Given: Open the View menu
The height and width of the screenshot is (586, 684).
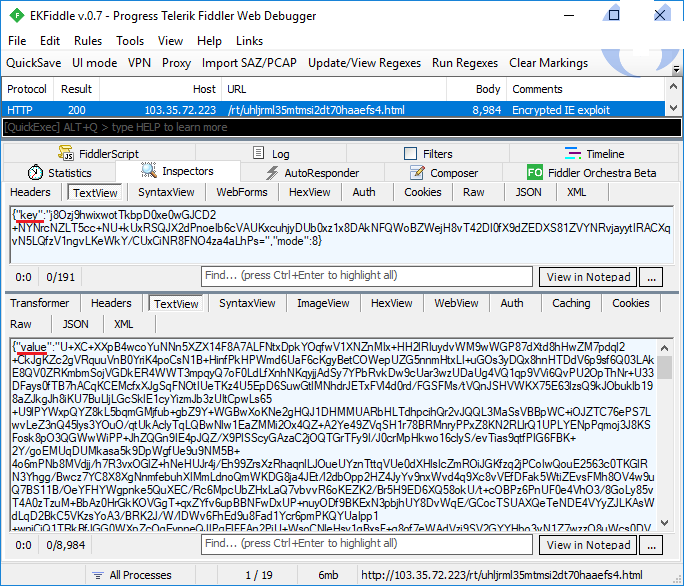Looking at the screenshot, I should click(x=170, y=41).
